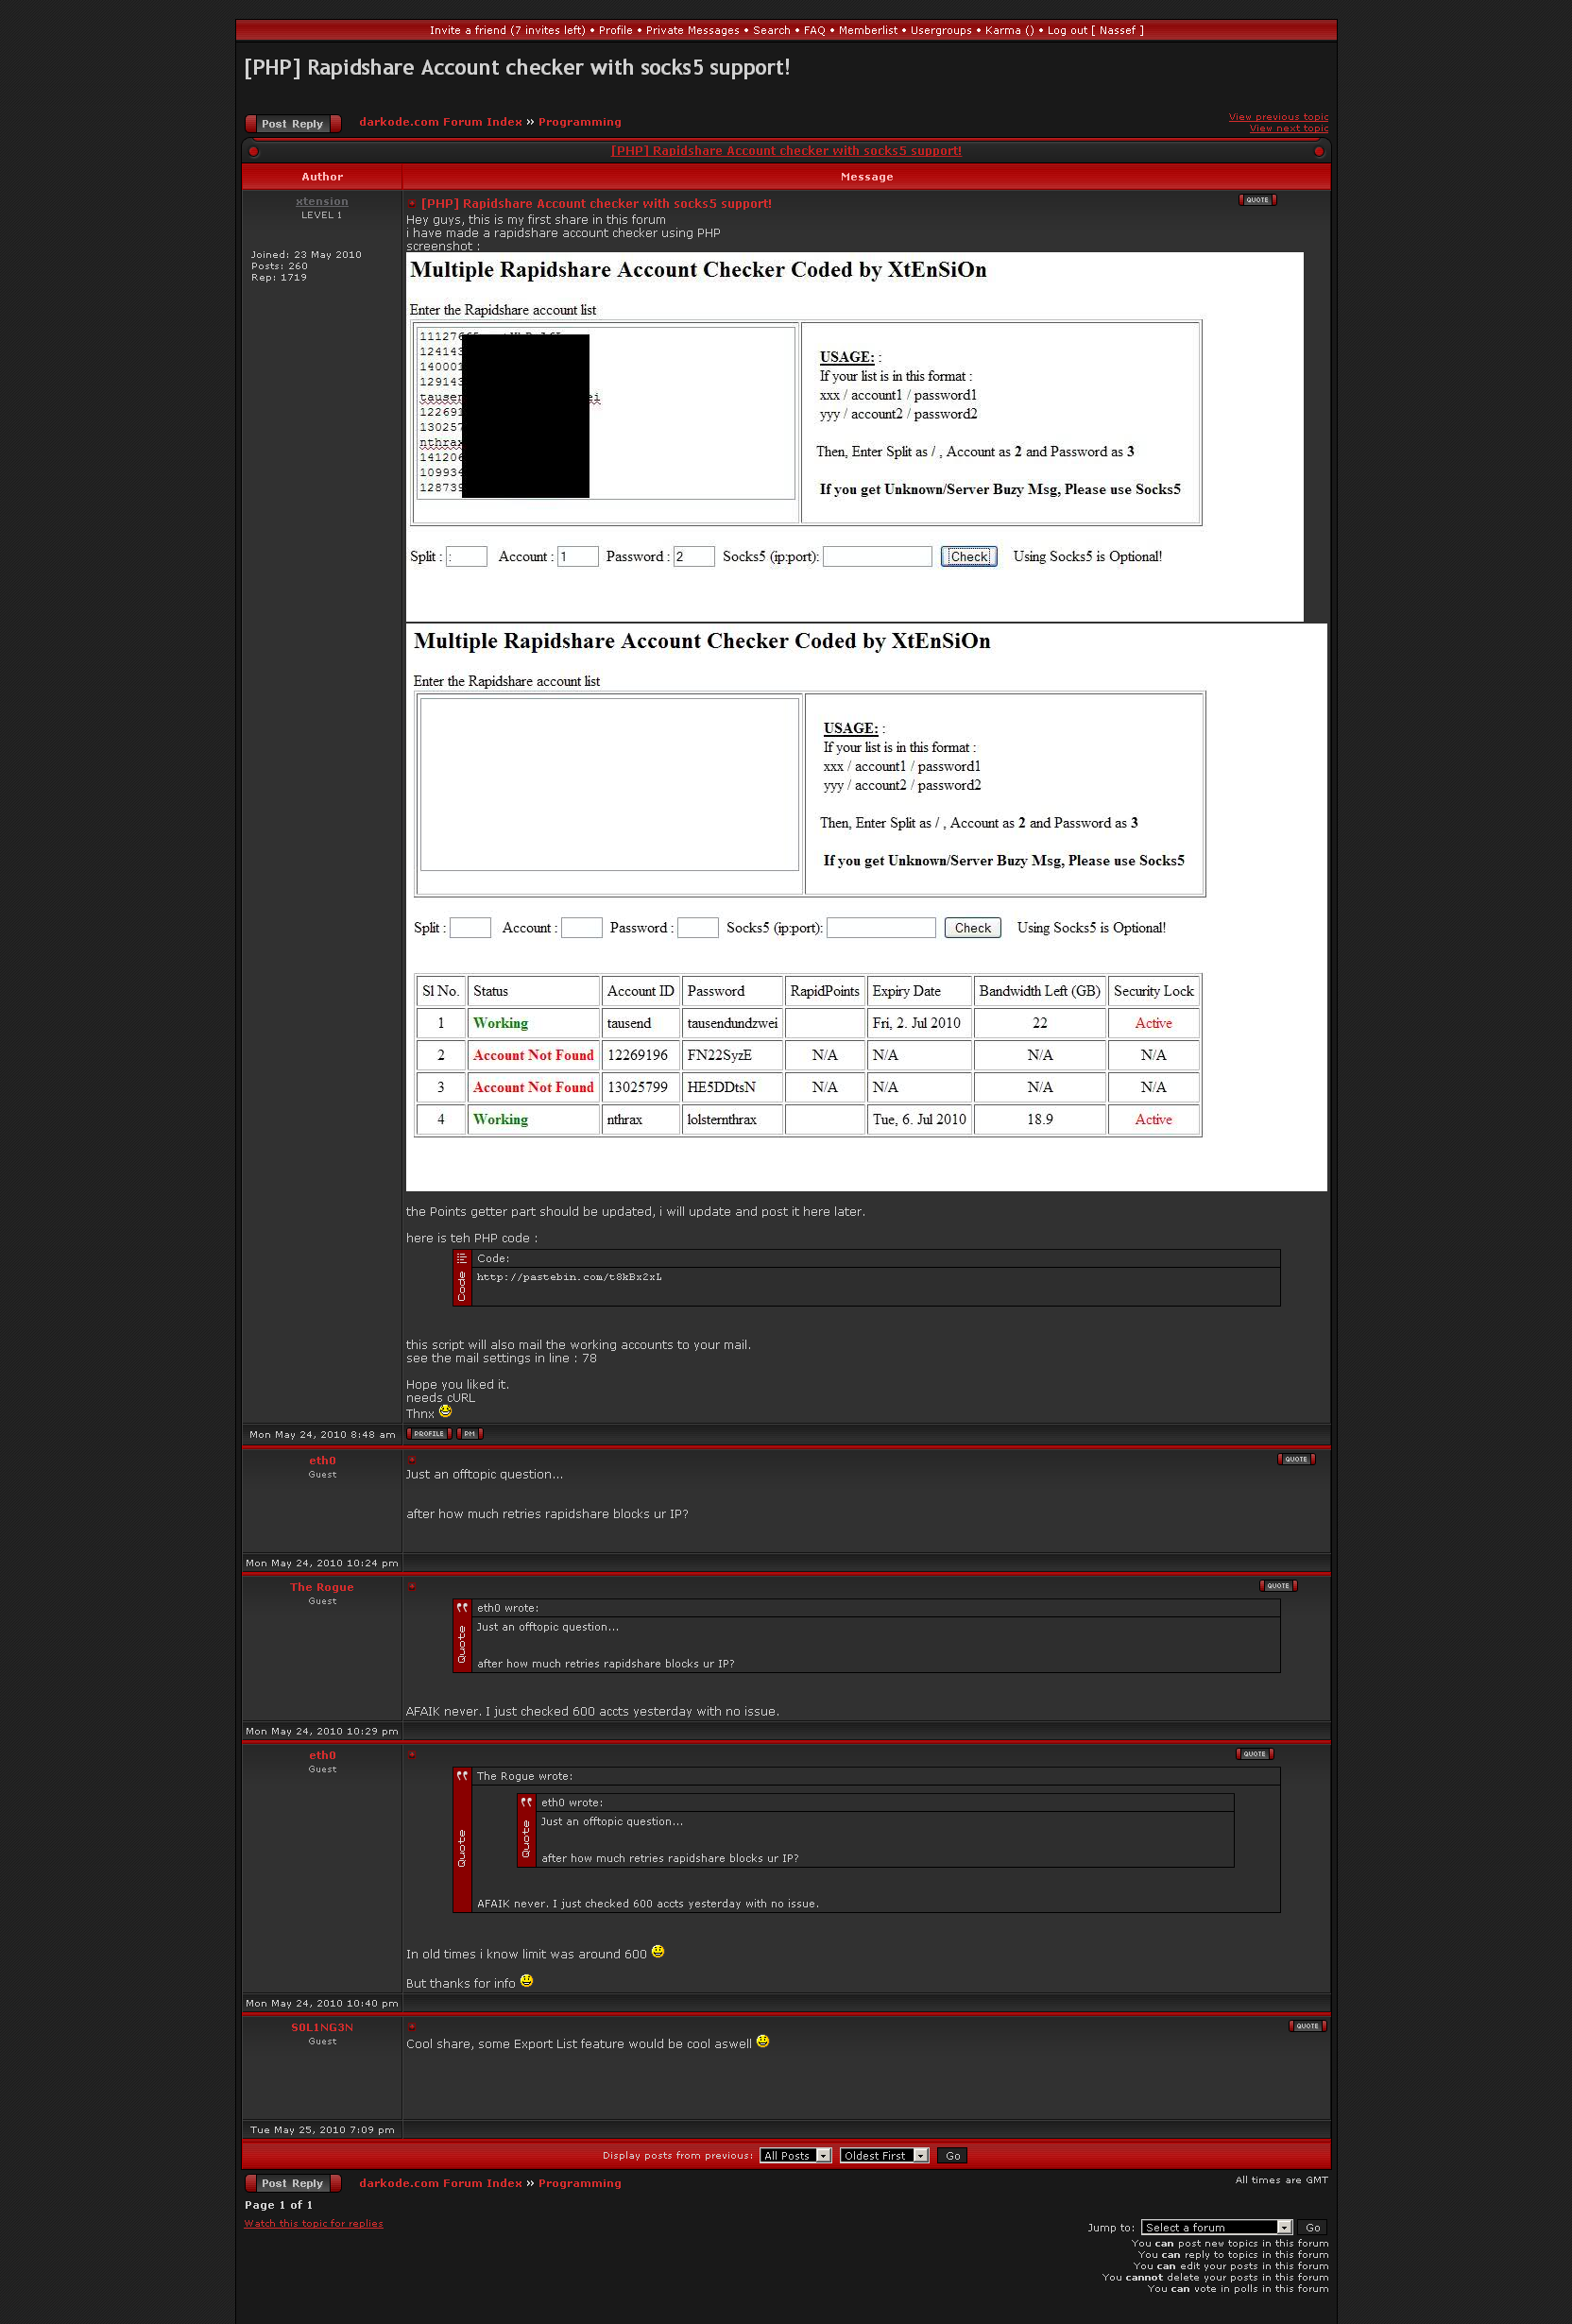Open the All Posts dropdown

[795, 2155]
